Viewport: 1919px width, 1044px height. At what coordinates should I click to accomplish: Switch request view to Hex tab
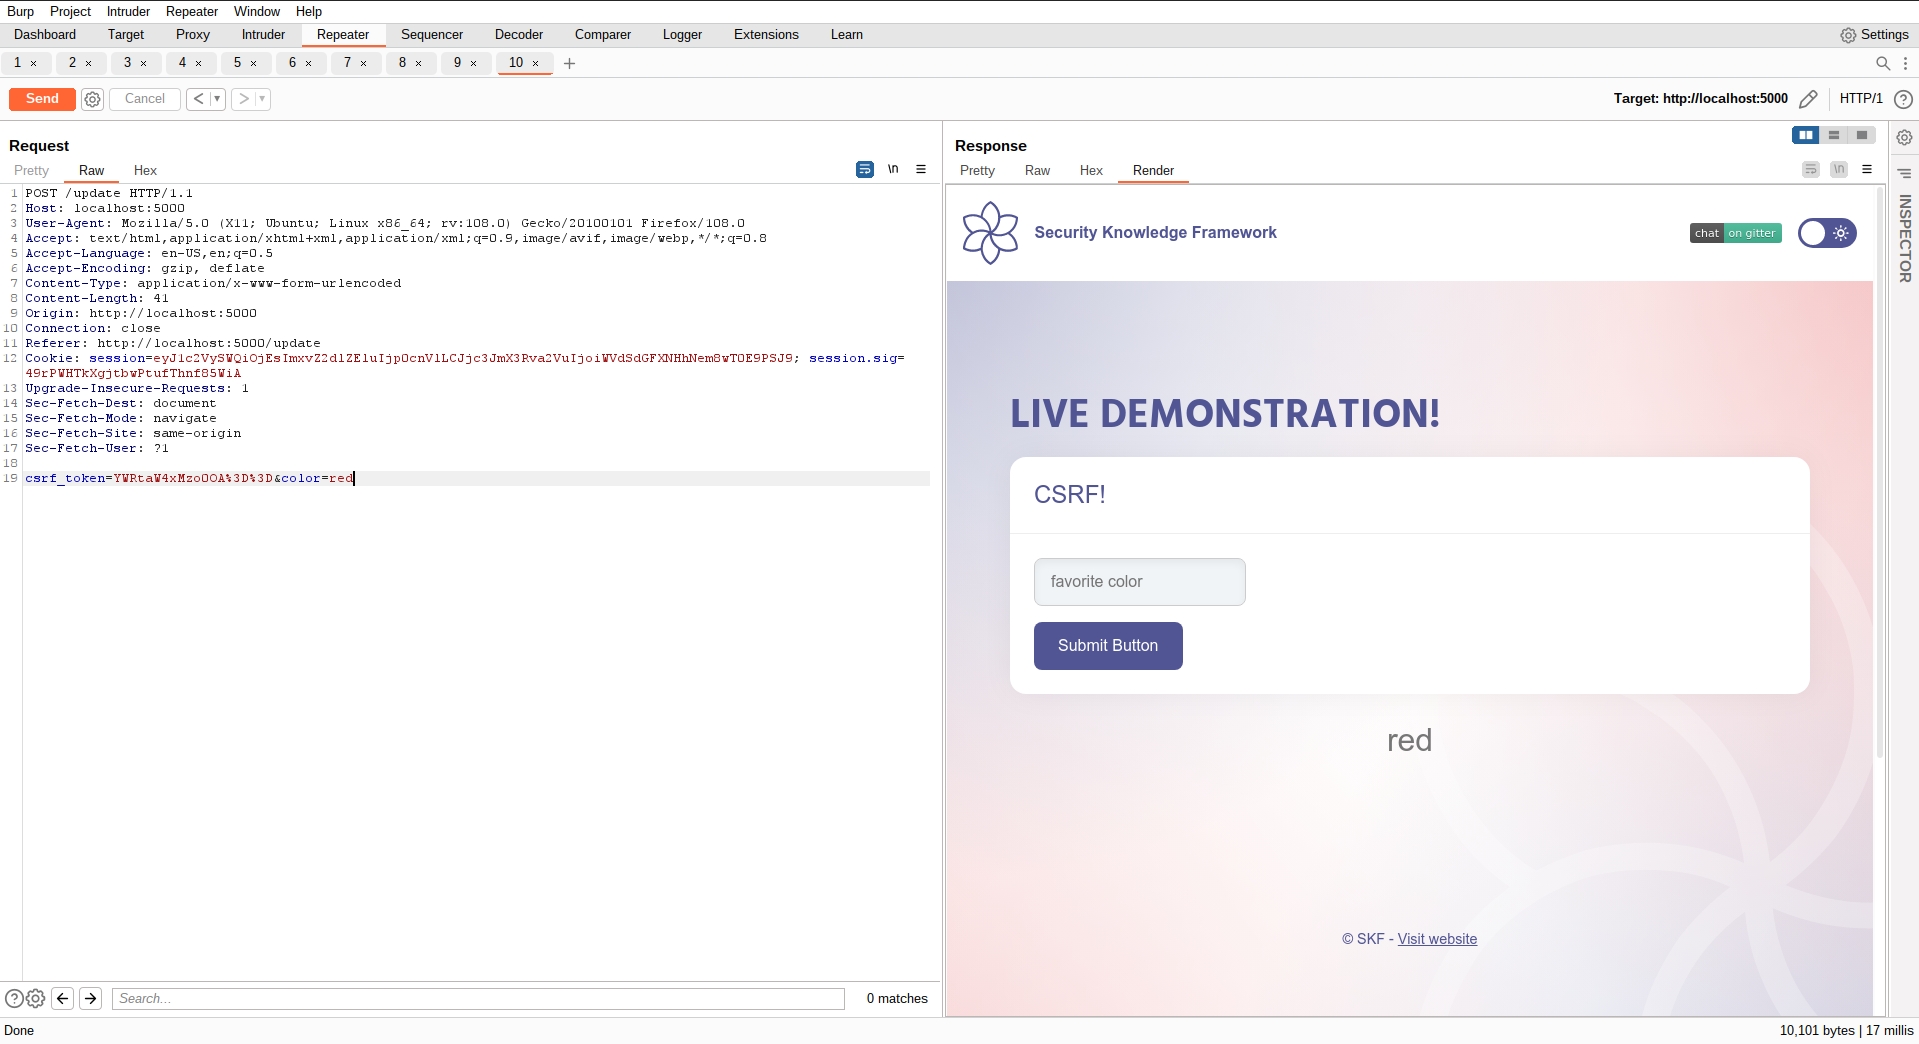[x=145, y=171]
